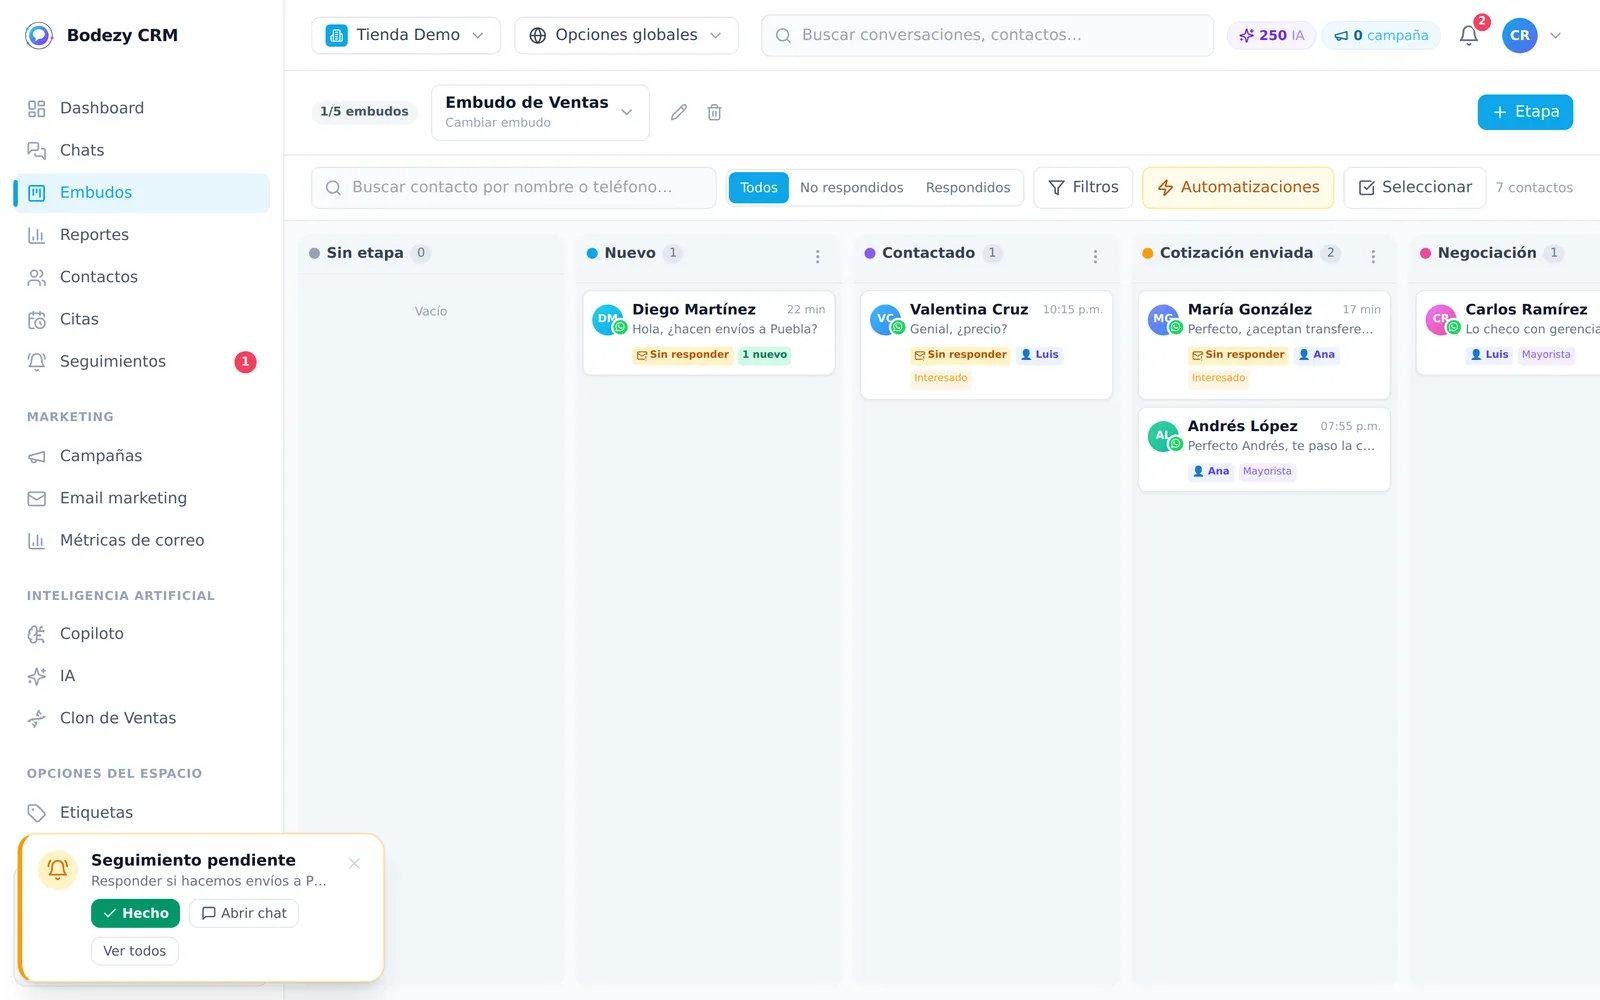The height and width of the screenshot is (1000, 1600).
Task: Open the Contactado column three-dot menu
Action: pos(1095,257)
